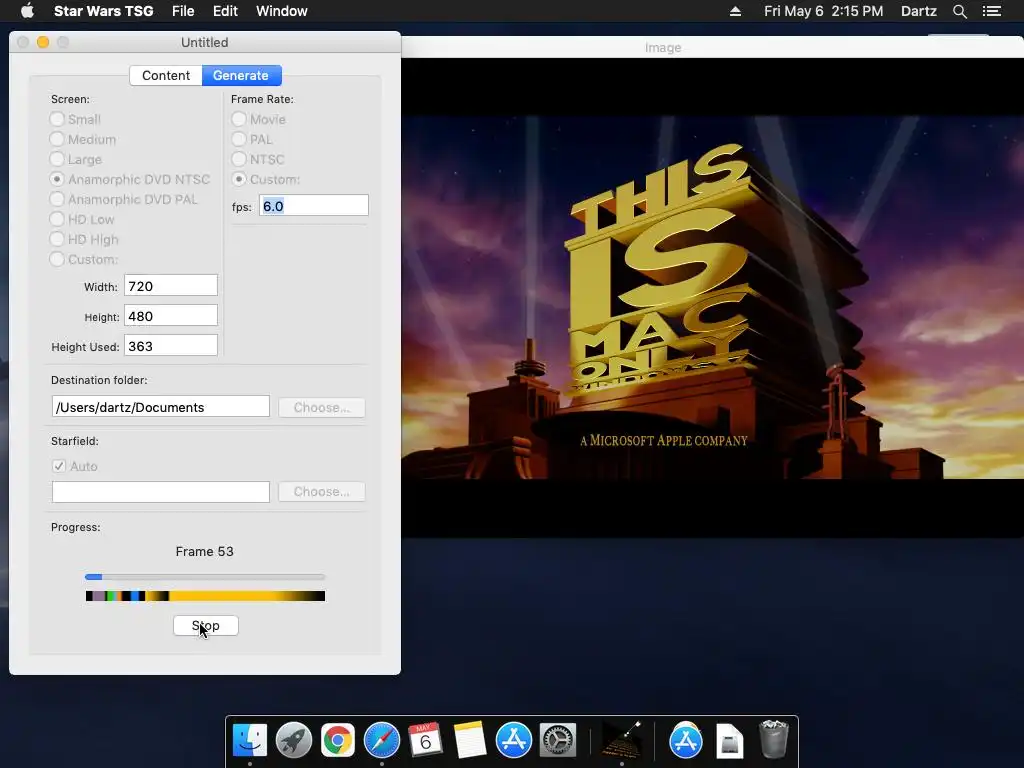Click the Image window title bar

[712, 47]
